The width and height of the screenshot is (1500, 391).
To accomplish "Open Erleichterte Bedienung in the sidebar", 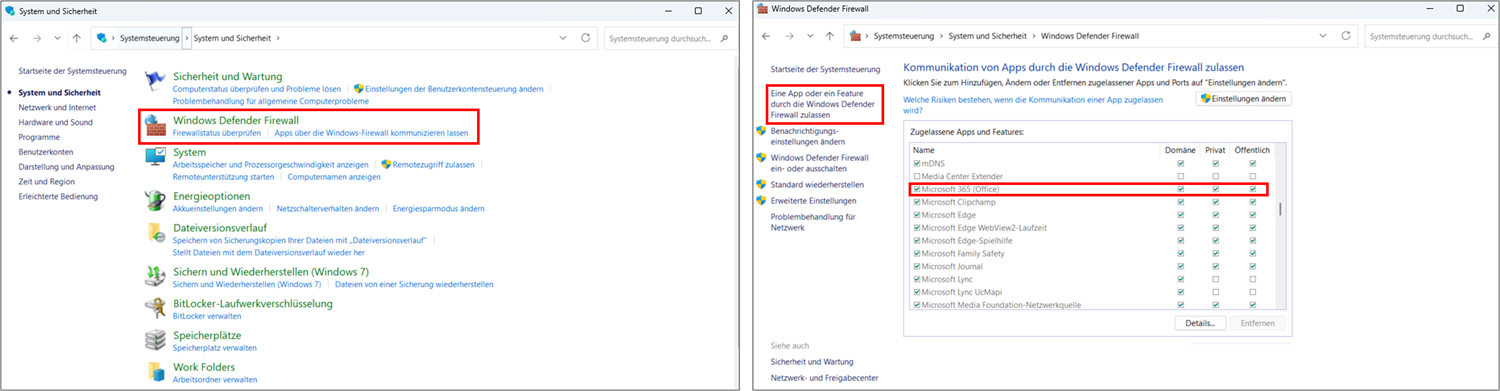I will (x=58, y=197).
